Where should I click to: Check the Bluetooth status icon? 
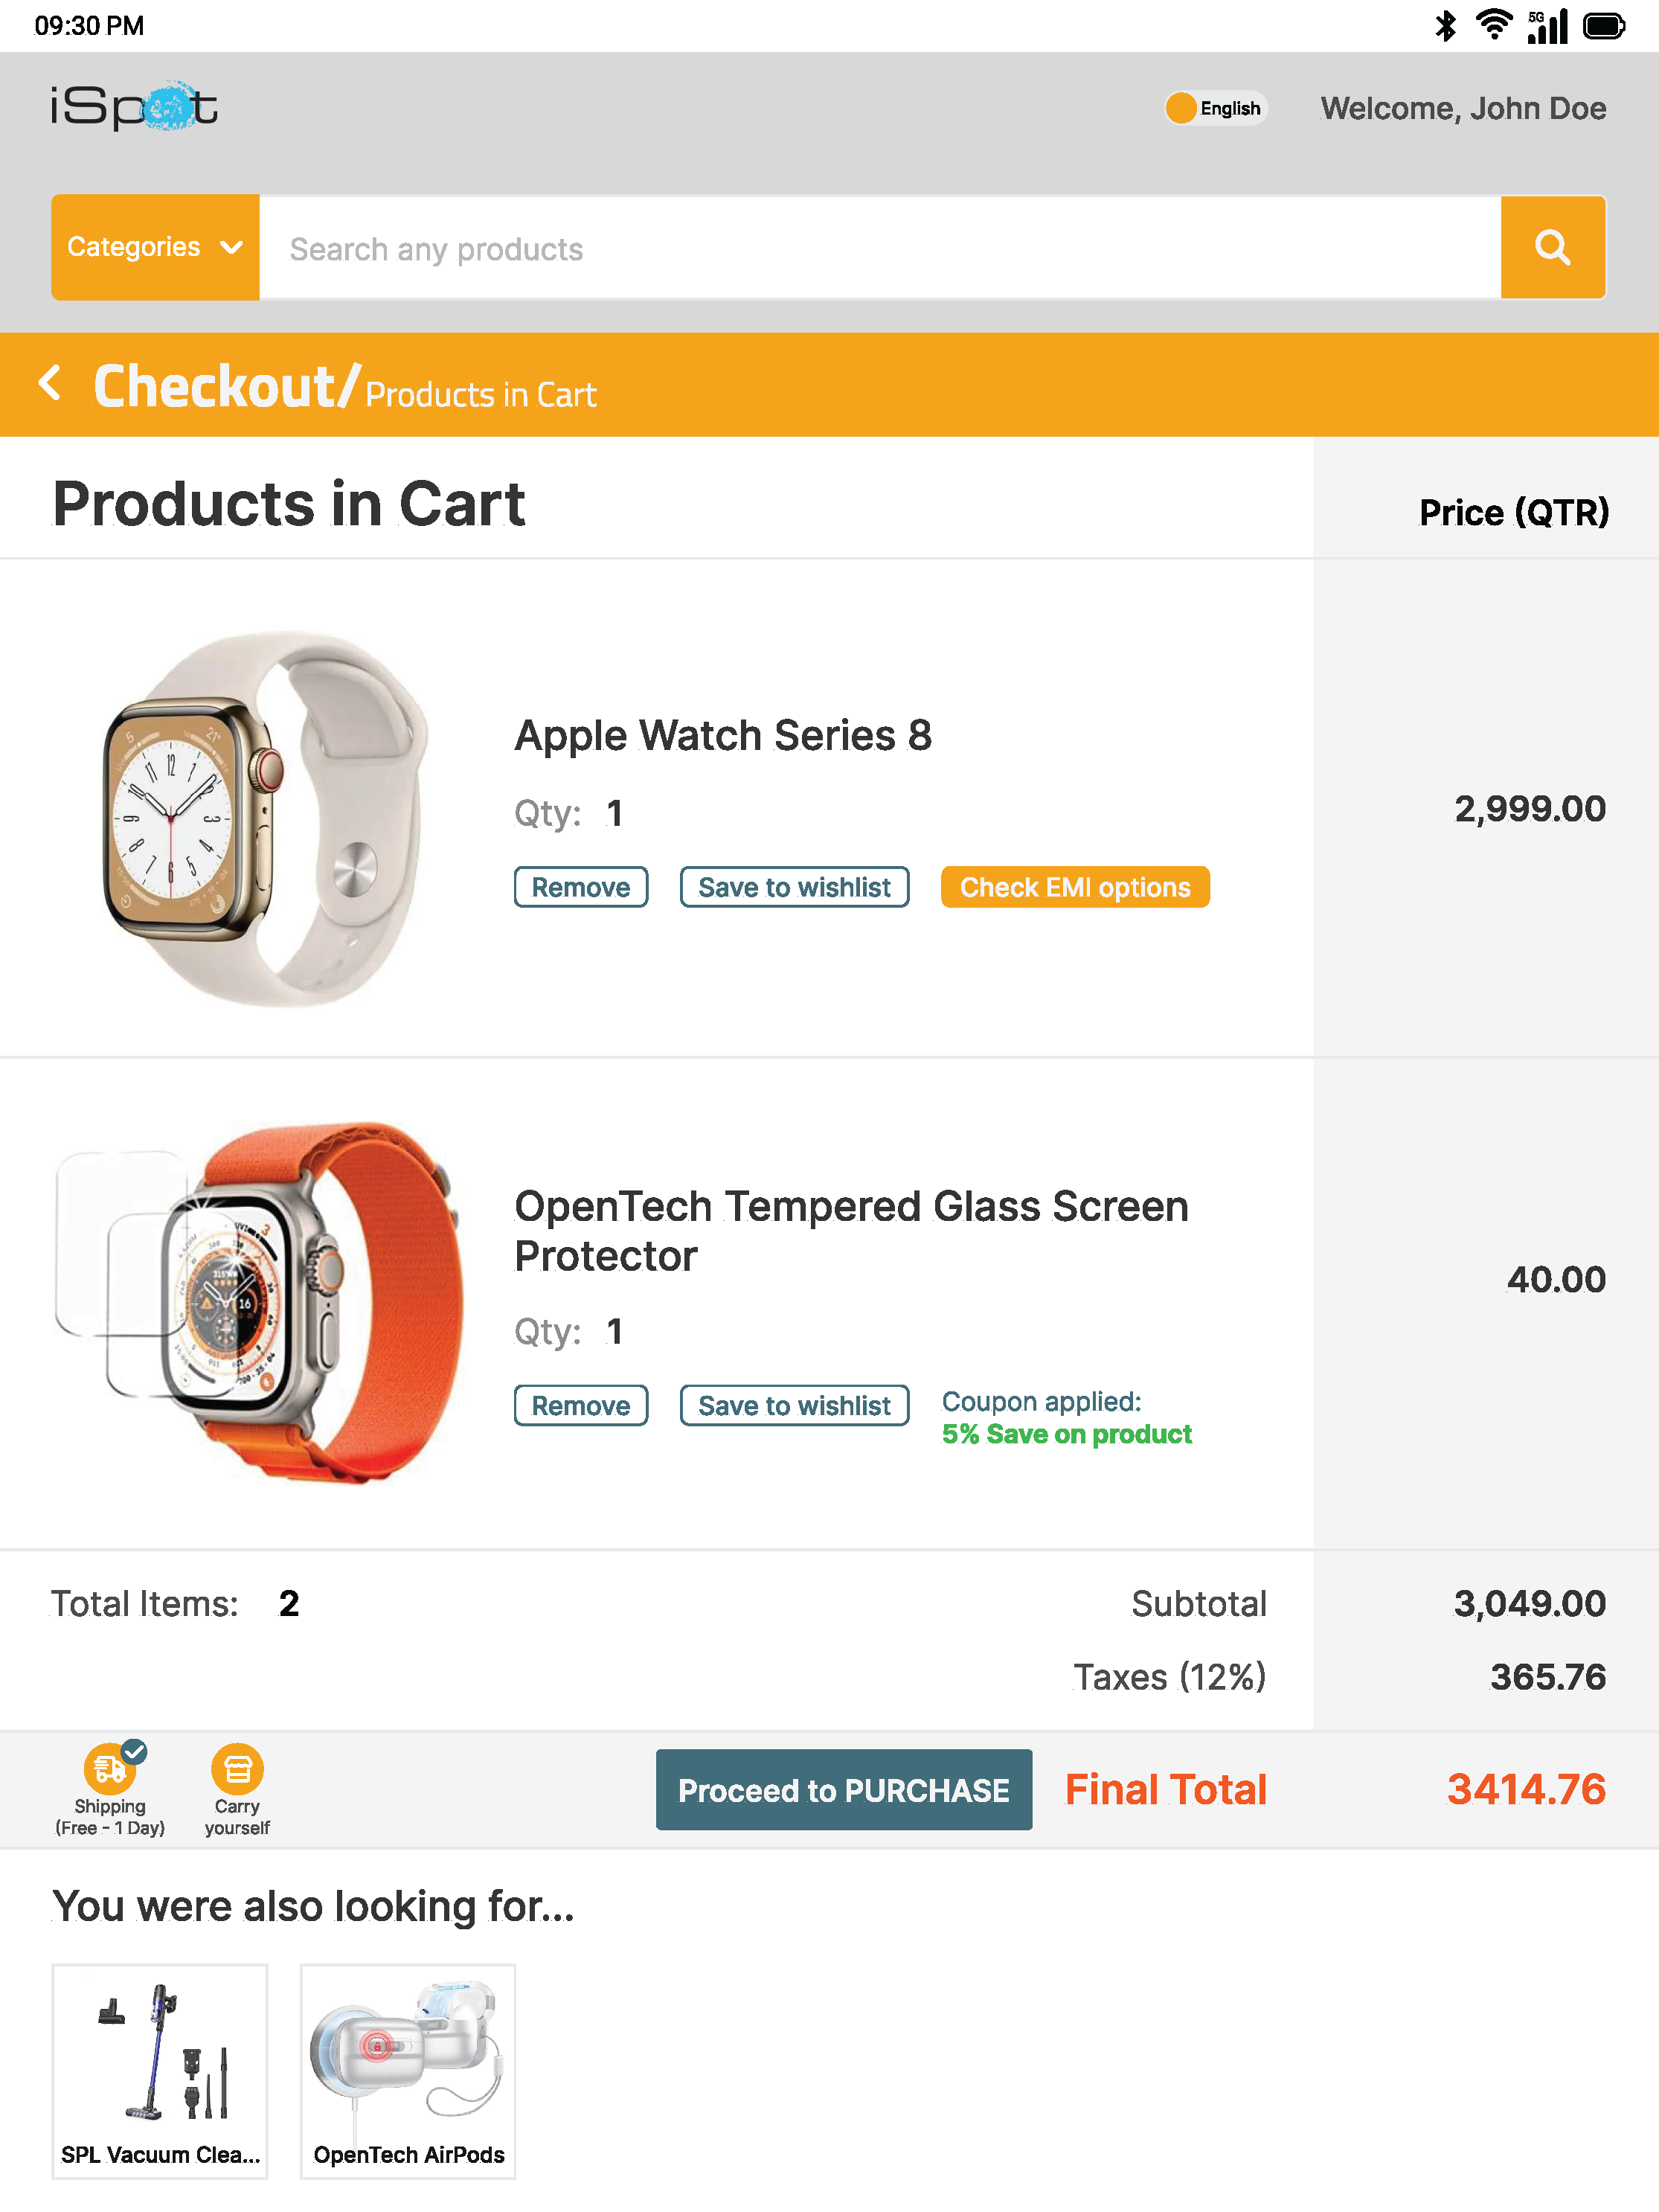tap(1445, 26)
